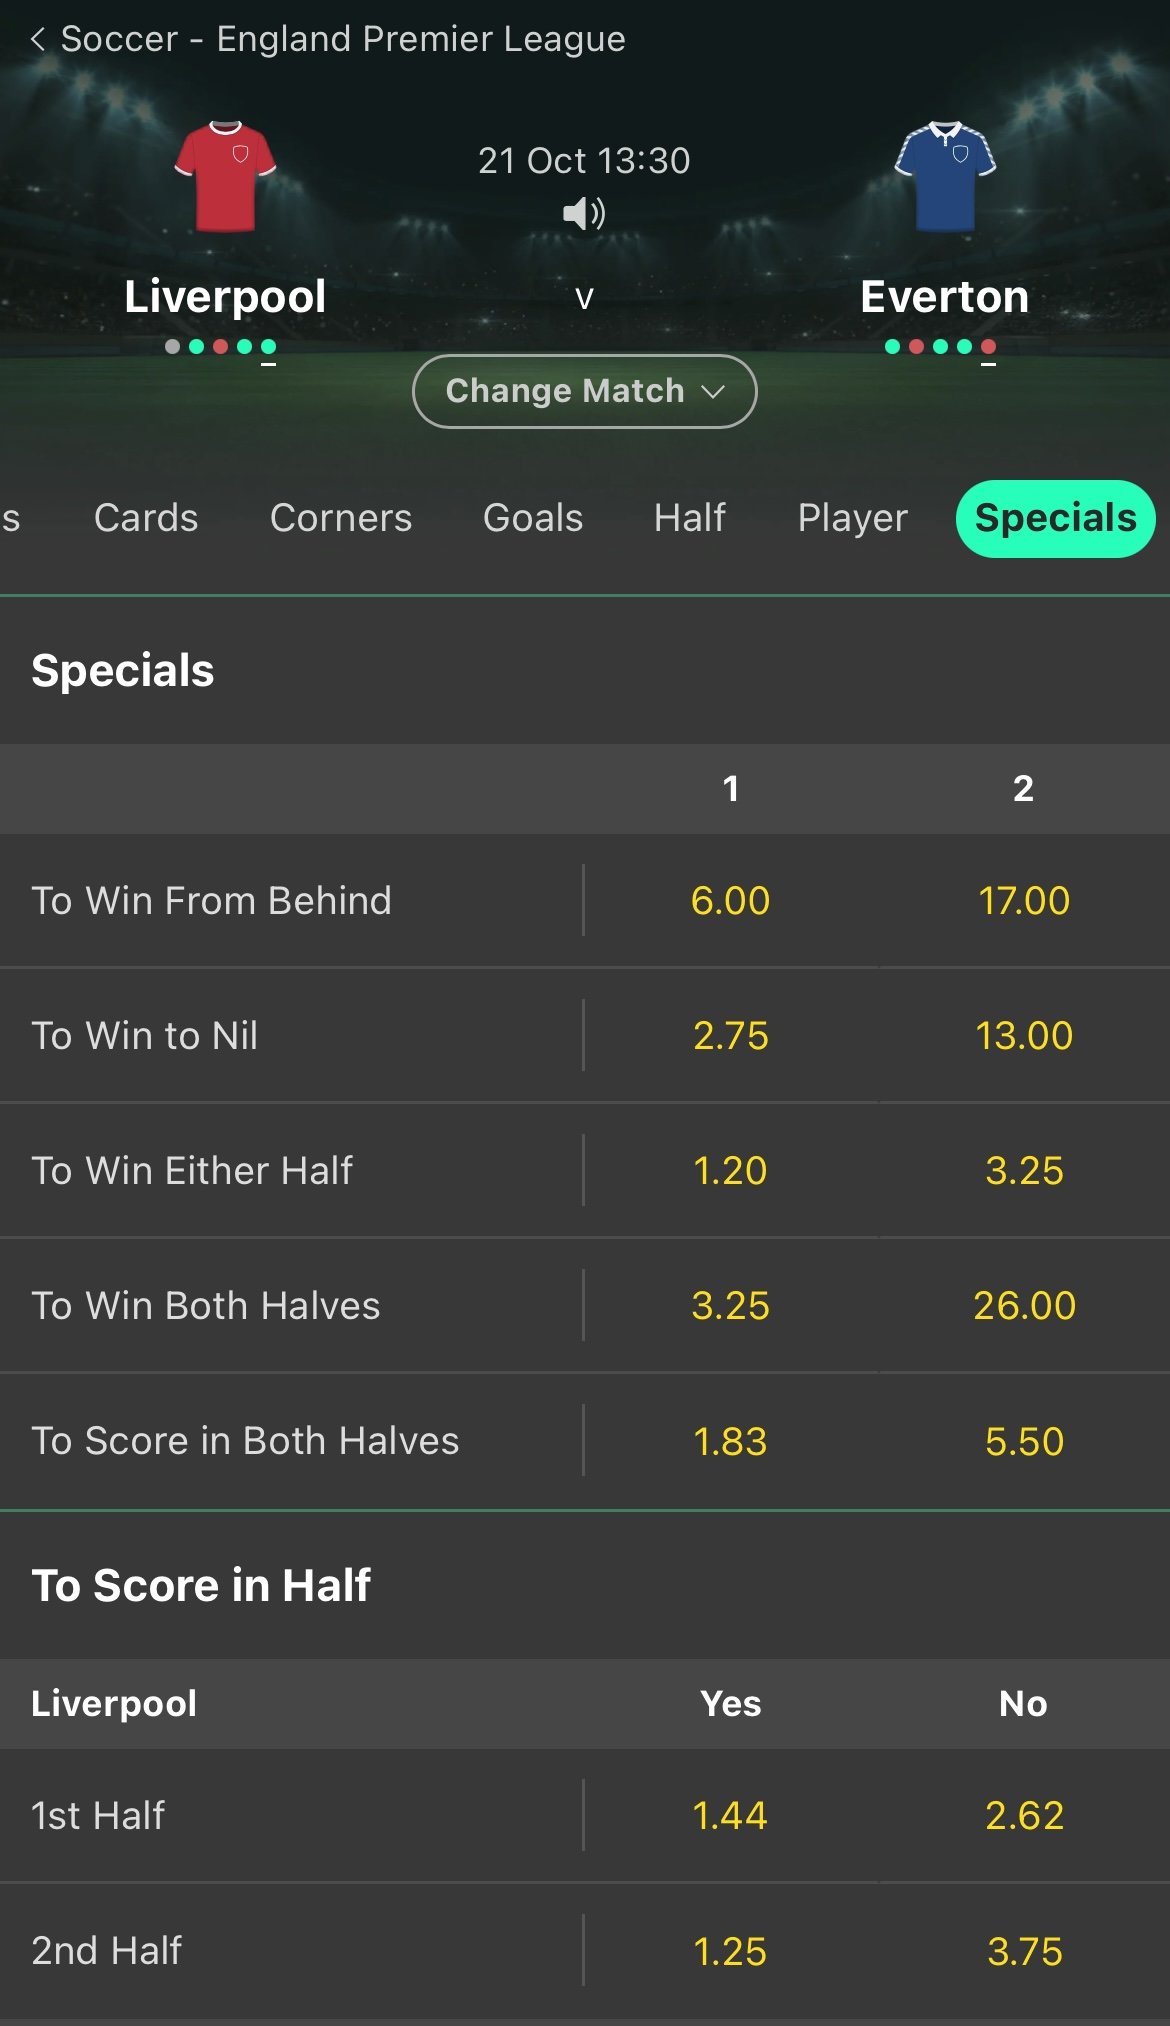Screen dimensions: 1170x2026
Task: Open the Player tab
Action: [852, 518]
